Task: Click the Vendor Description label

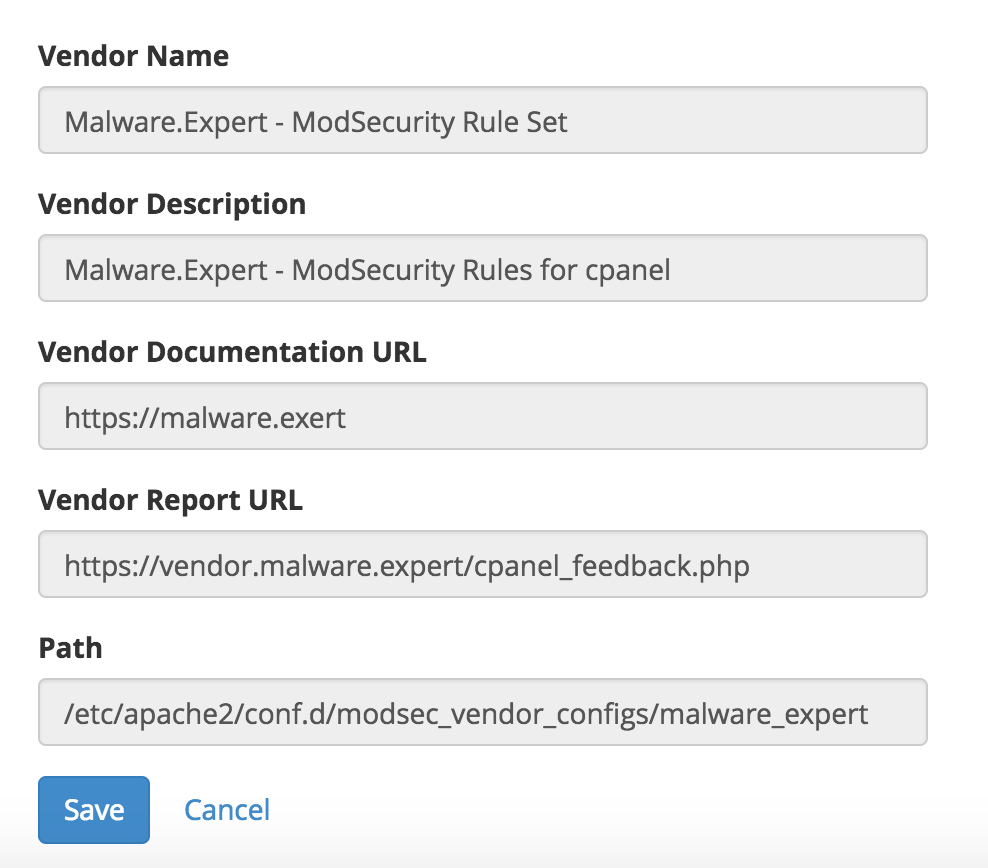Action: click(x=172, y=204)
